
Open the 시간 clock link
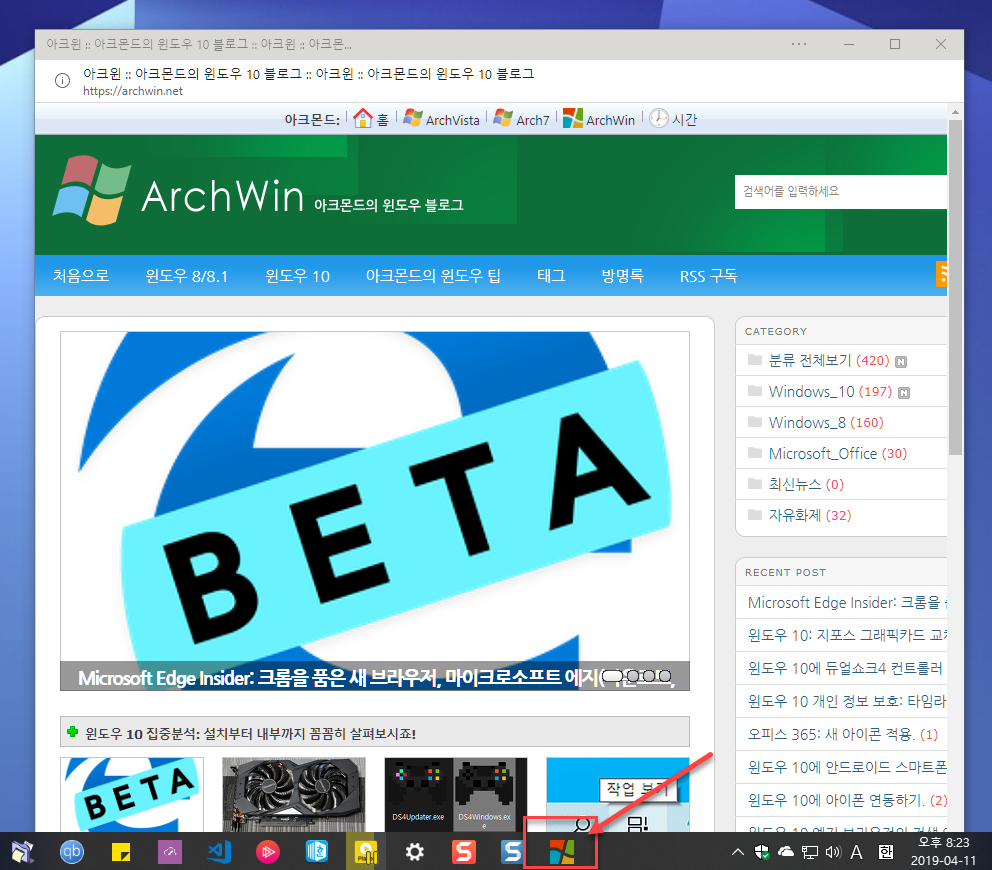point(673,119)
